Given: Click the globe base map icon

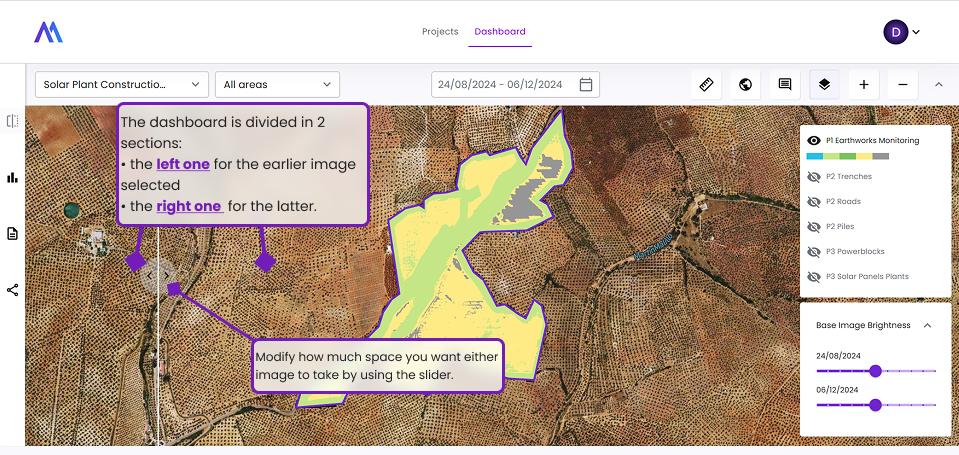Looking at the screenshot, I should coord(746,84).
